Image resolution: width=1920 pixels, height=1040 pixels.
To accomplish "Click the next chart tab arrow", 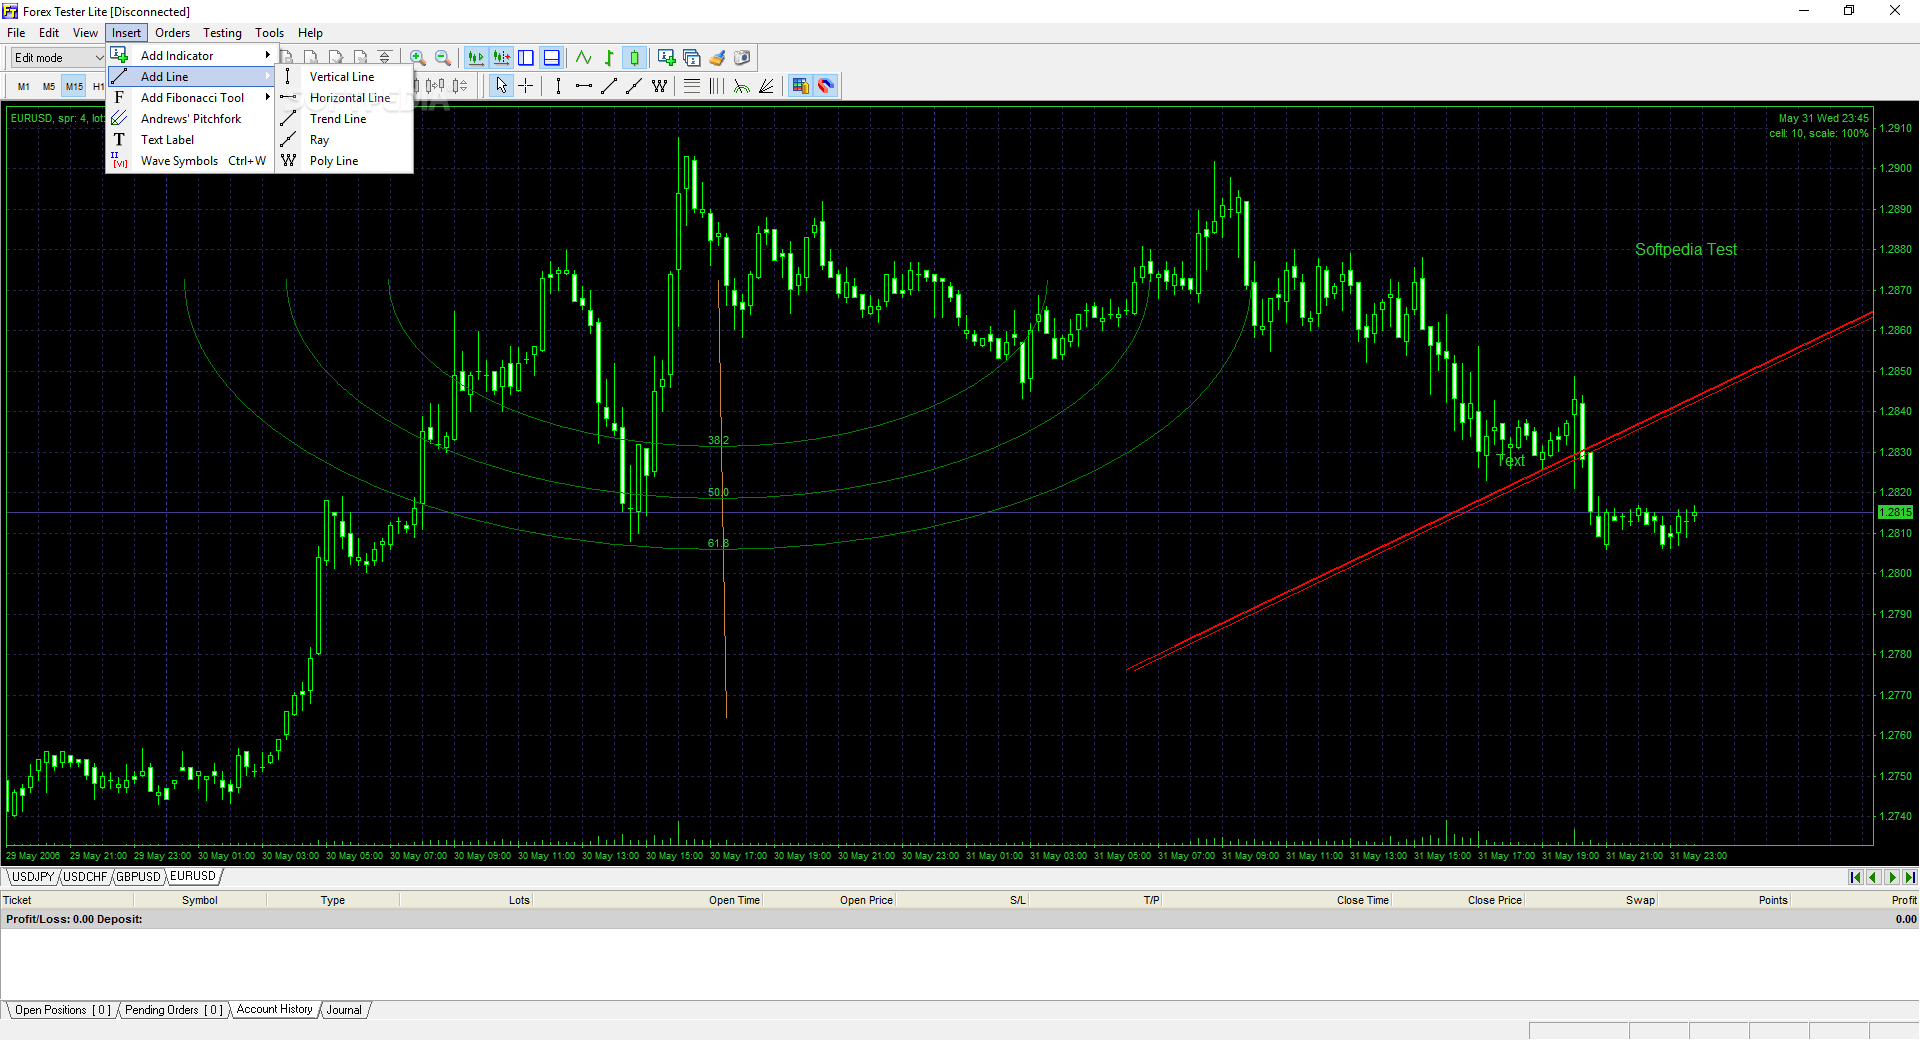I will (x=1891, y=877).
